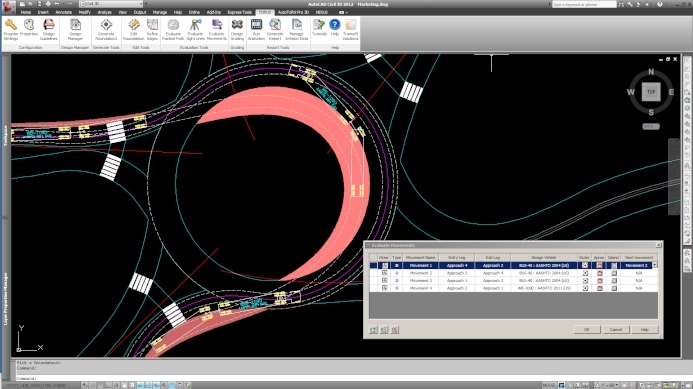This screenshot has width=693, height=389.
Task: Click the TOP face of ViewCube
Action: pyautogui.click(x=651, y=92)
